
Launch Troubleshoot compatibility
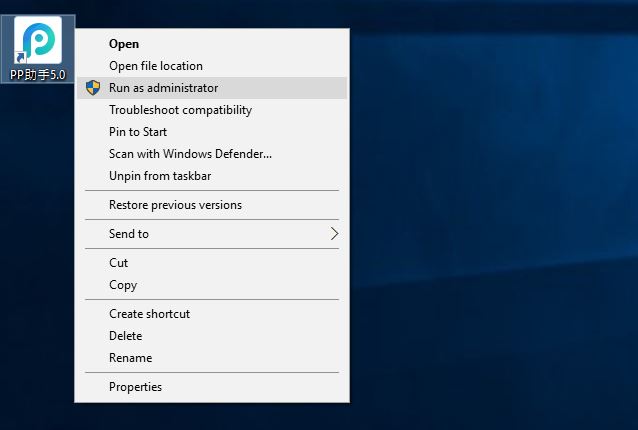tap(180, 110)
